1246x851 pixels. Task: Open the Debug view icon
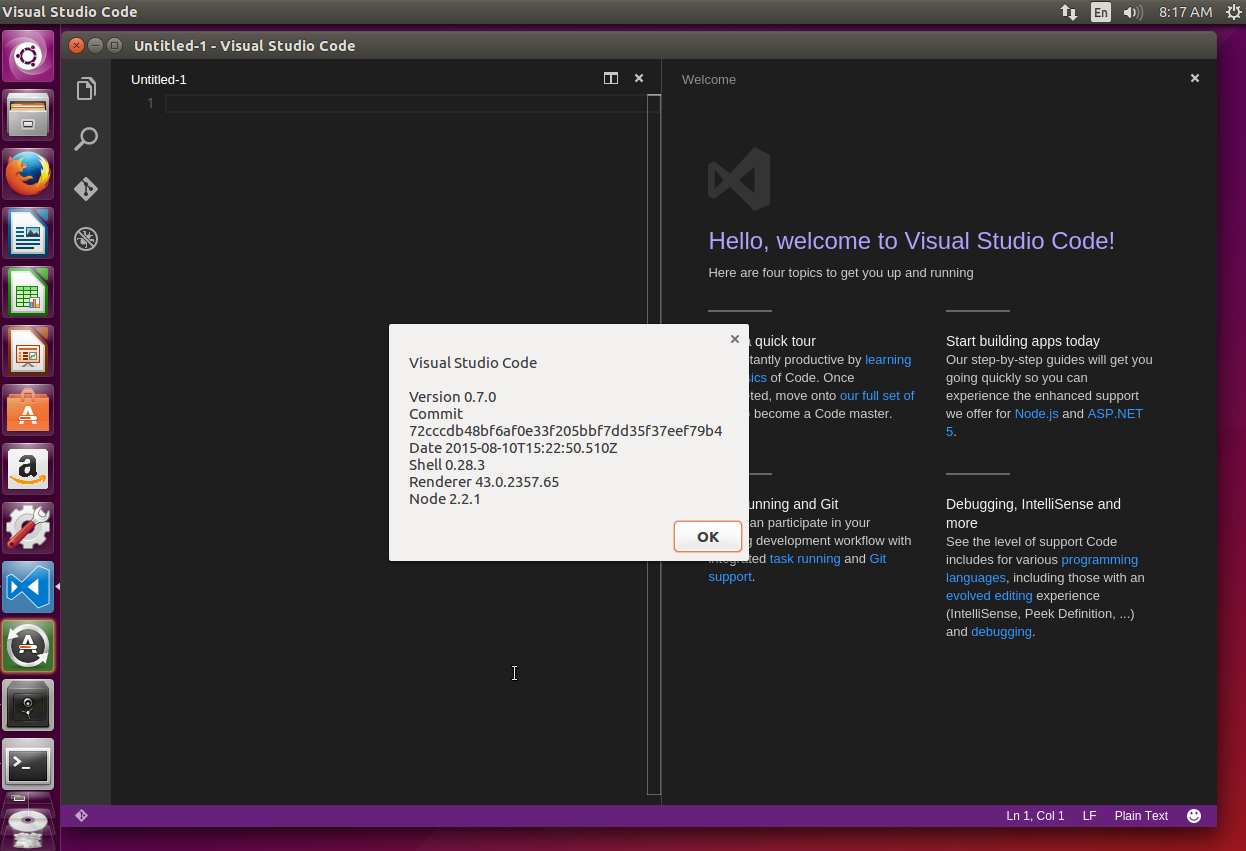tap(86, 239)
